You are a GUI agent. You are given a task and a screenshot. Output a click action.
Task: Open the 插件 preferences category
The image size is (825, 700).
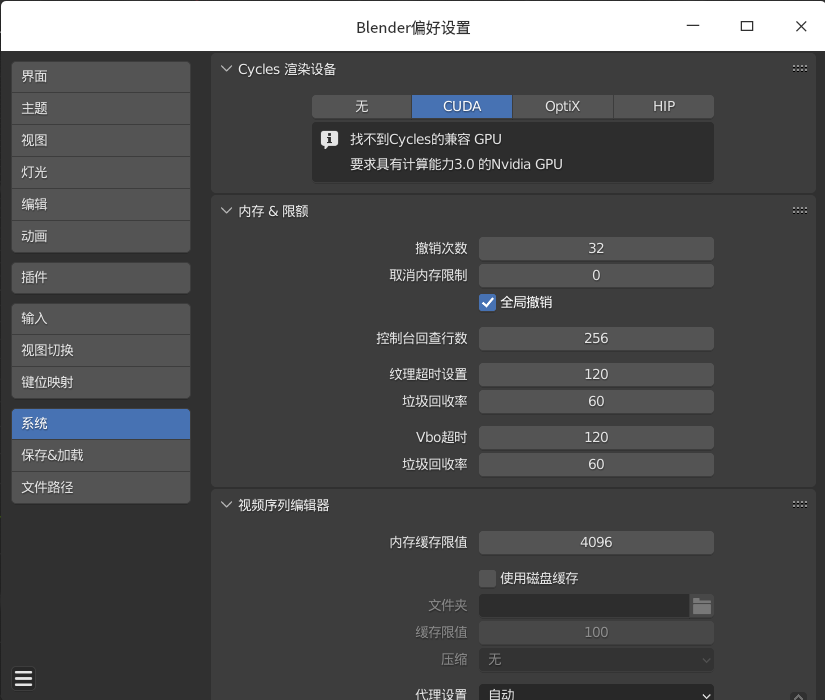pyautogui.click(x=100, y=277)
